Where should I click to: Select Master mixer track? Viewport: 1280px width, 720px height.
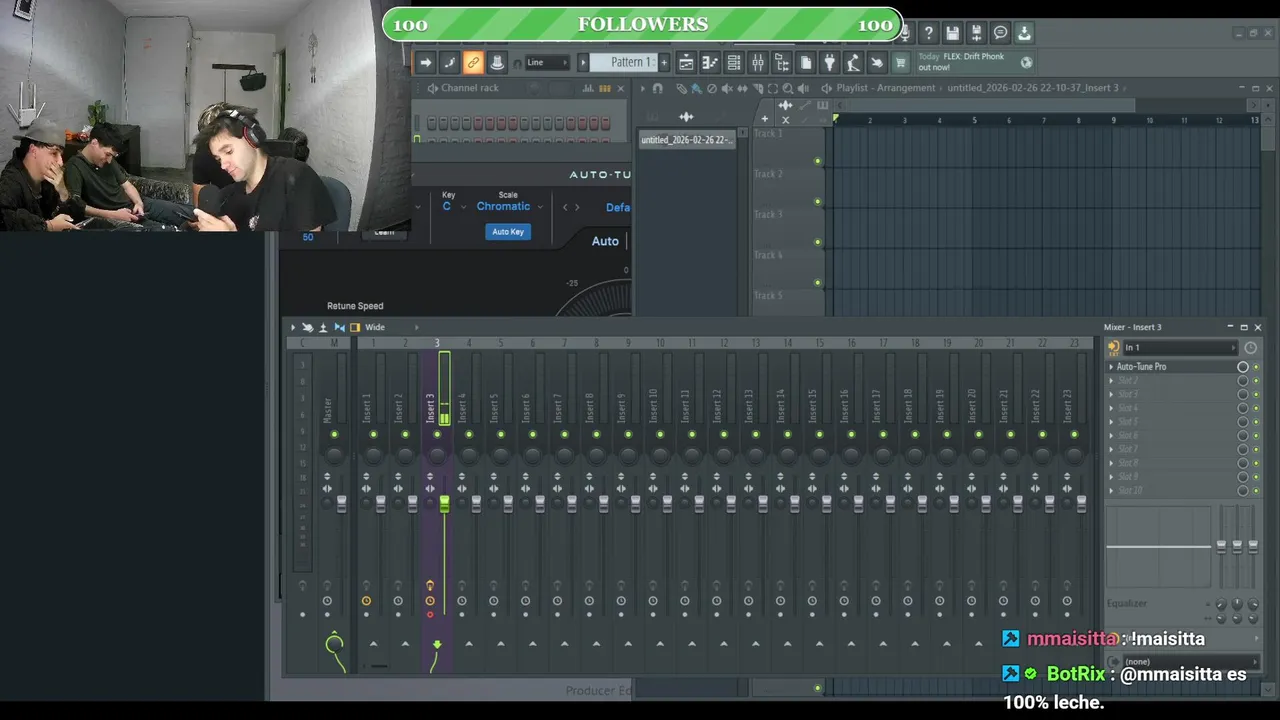coord(327,410)
